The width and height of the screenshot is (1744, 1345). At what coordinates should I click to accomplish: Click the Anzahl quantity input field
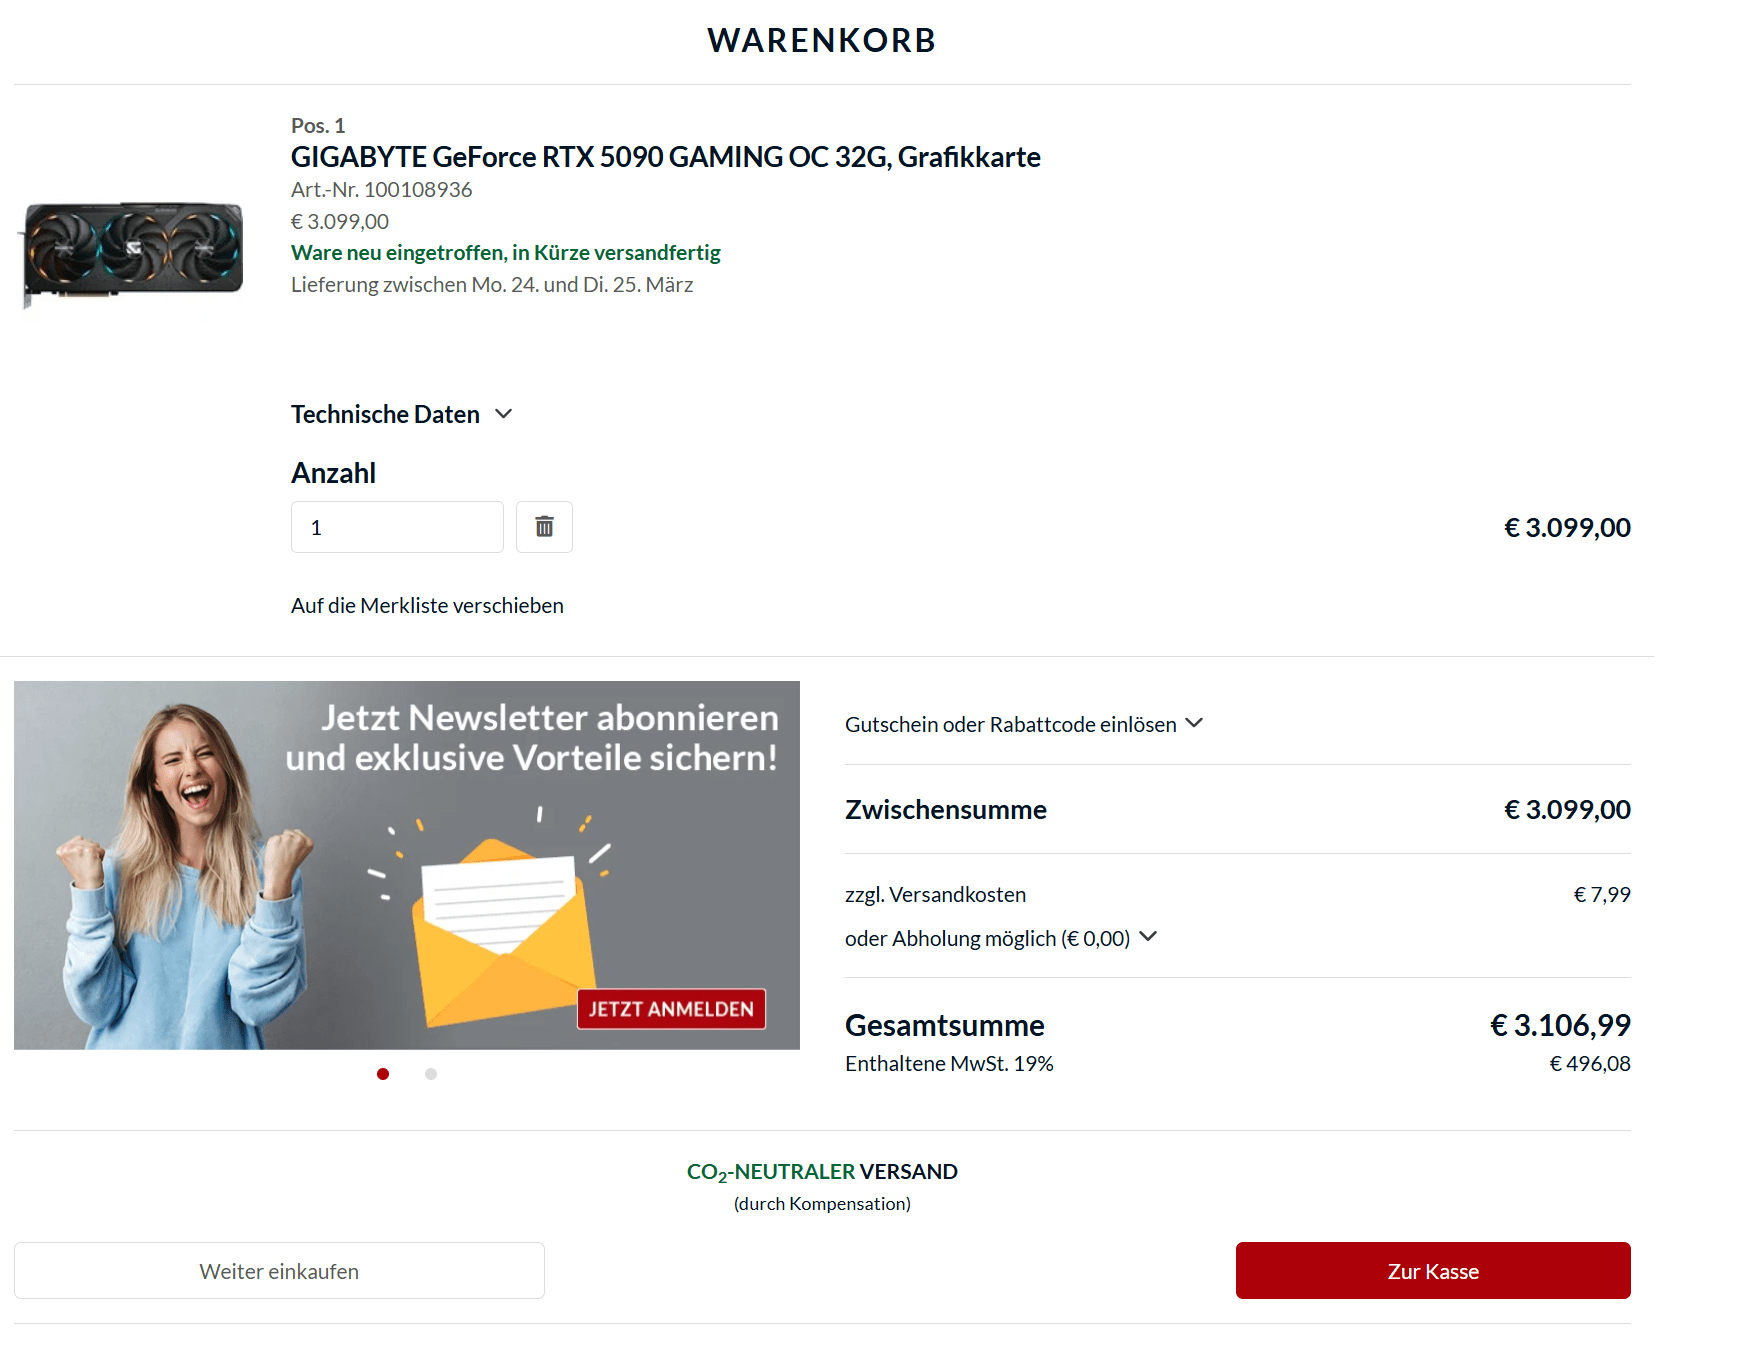[x=397, y=527]
